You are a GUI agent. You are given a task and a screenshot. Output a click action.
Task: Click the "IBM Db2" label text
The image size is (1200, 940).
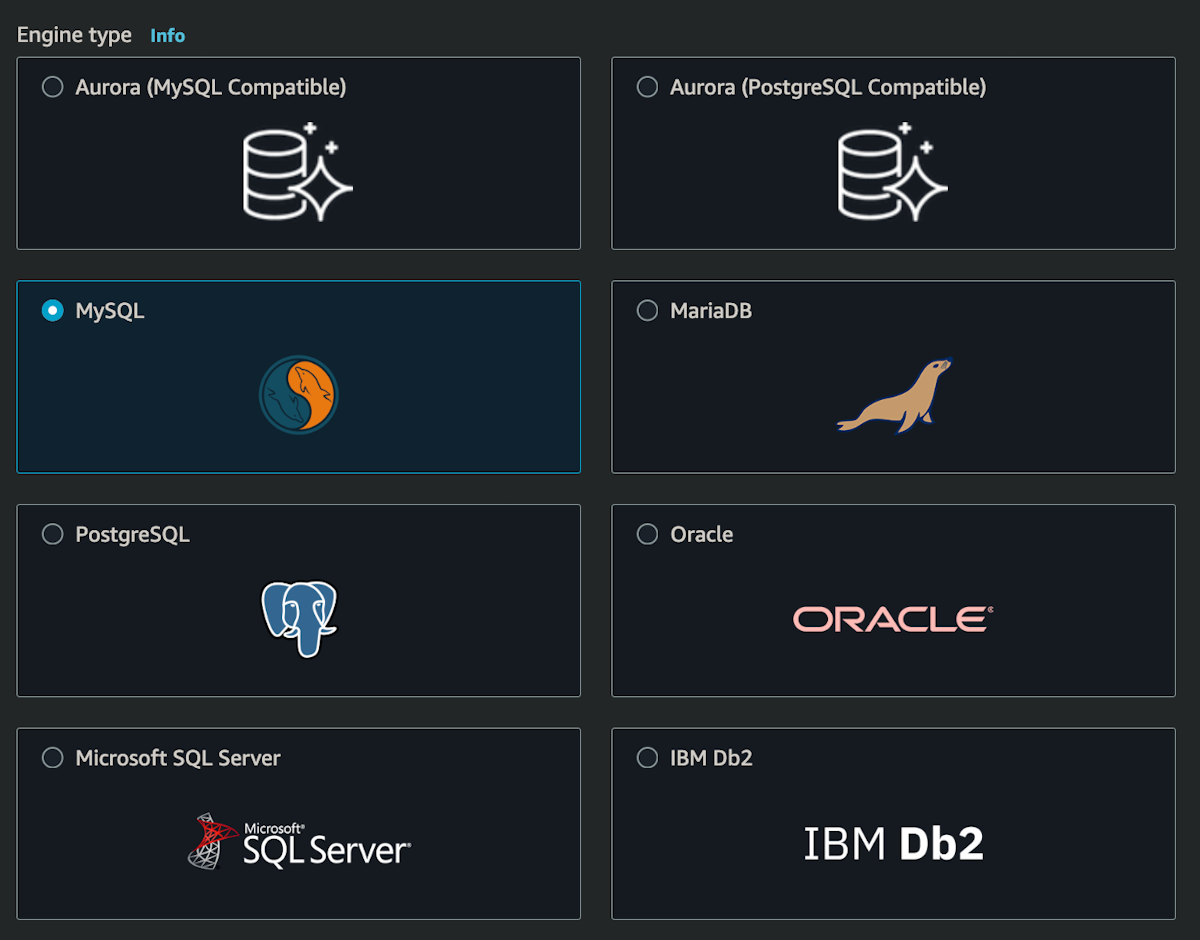(x=711, y=758)
